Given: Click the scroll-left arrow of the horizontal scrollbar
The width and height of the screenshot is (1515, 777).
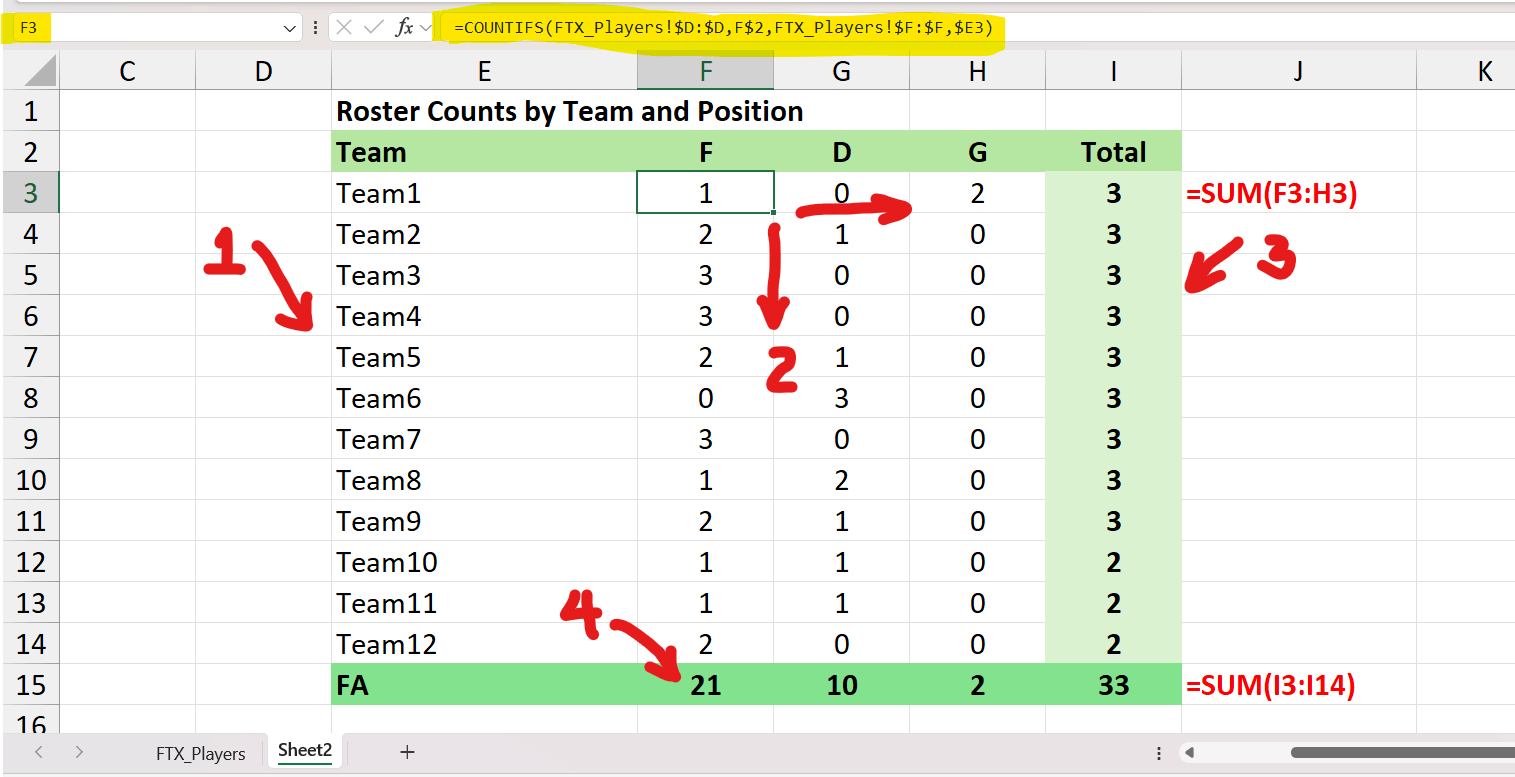Looking at the screenshot, I should pos(1189,753).
